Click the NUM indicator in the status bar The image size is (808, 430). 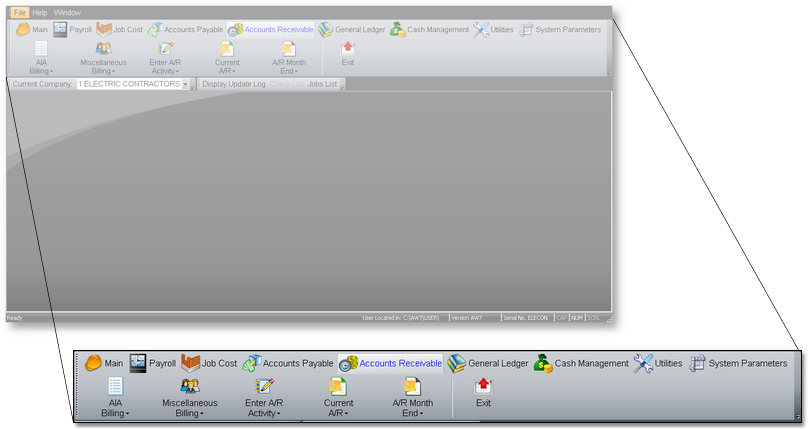577,318
